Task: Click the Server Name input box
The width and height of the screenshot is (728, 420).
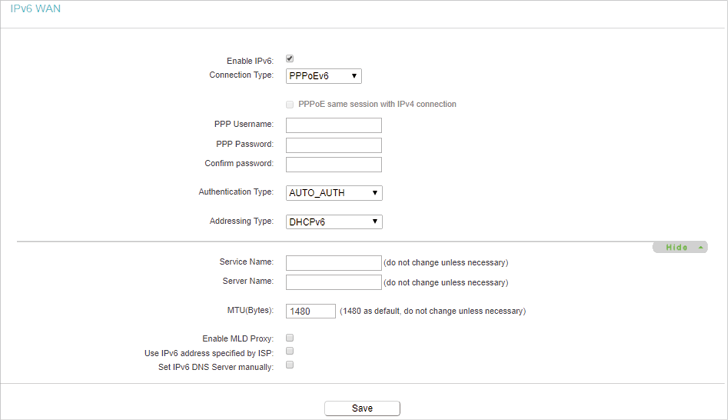Action: coord(334,282)
